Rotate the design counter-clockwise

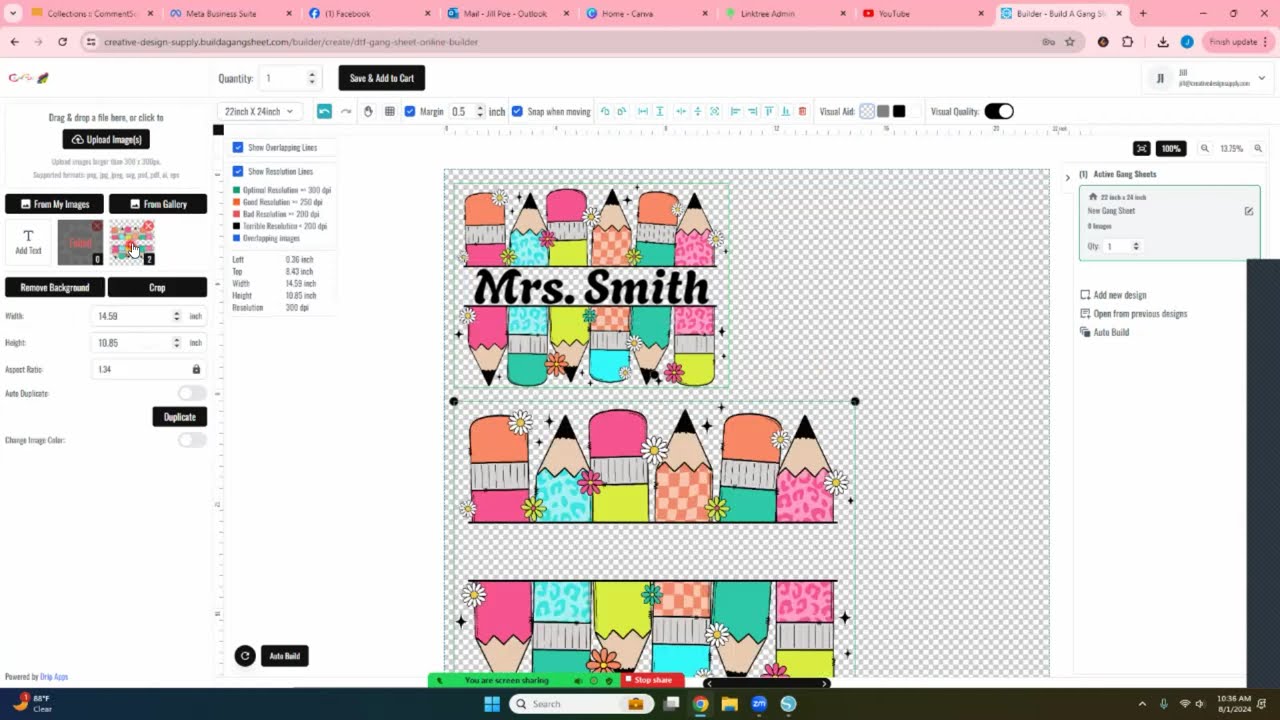pos(604,111)
